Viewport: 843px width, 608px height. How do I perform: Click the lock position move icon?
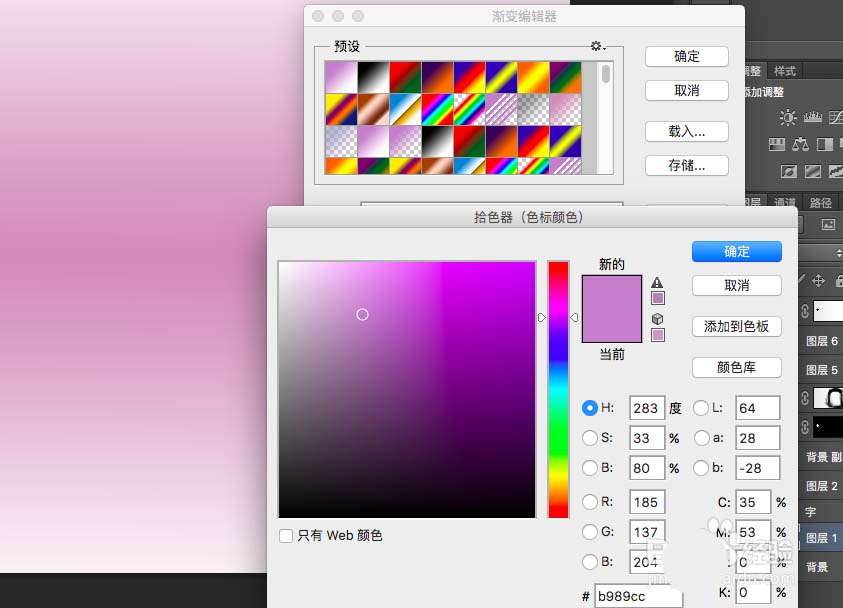(818, 280)
